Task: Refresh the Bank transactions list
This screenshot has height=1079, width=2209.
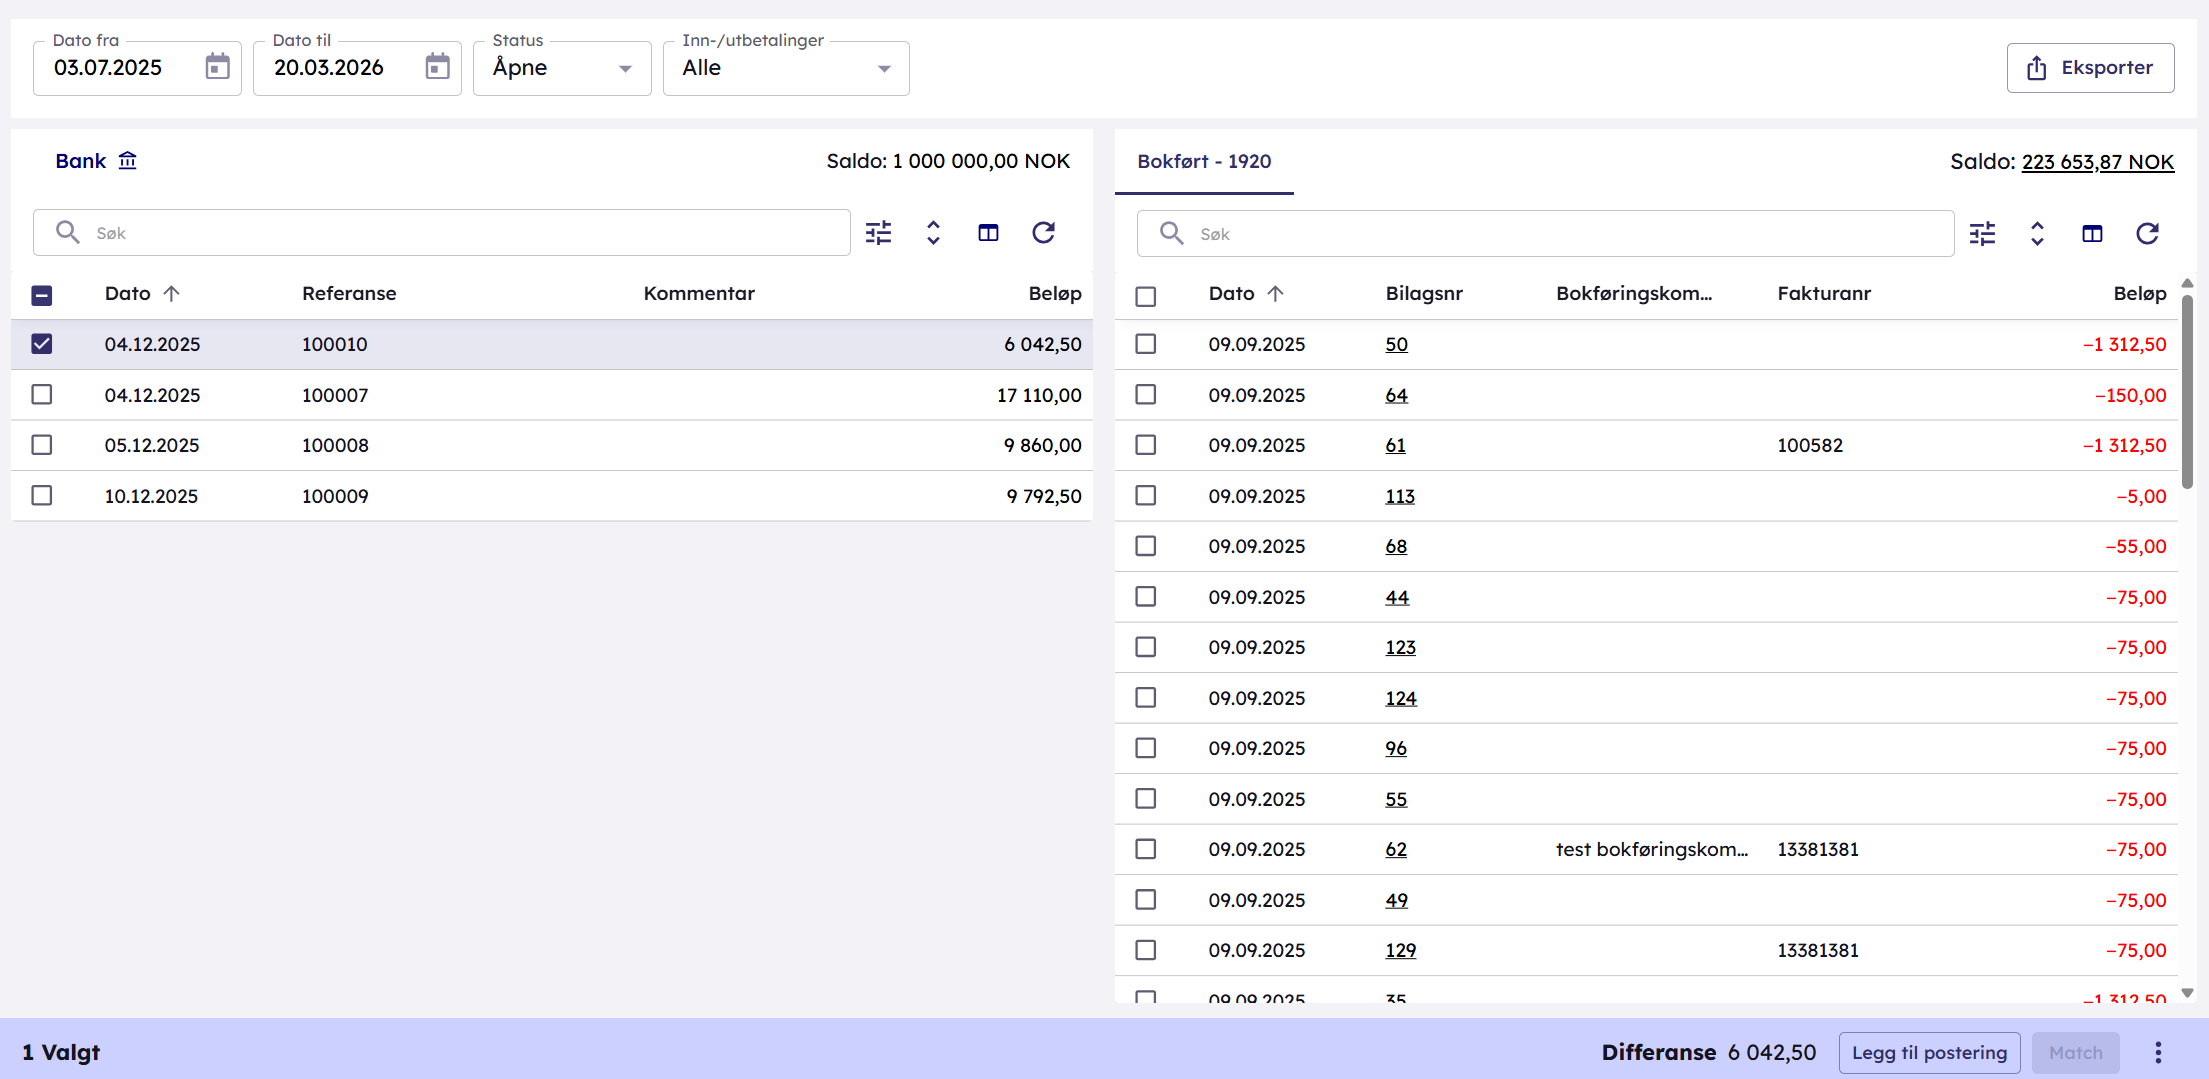Action: click(x=1043, y=233)
